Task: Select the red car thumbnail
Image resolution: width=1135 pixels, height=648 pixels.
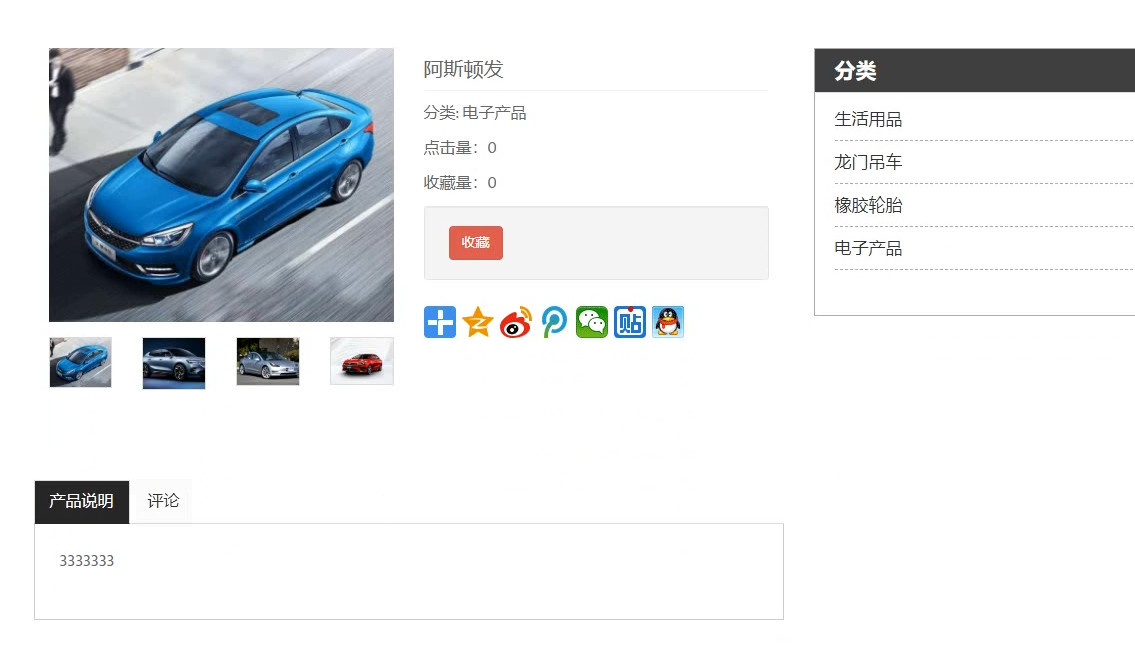Action: coord(362,361)
